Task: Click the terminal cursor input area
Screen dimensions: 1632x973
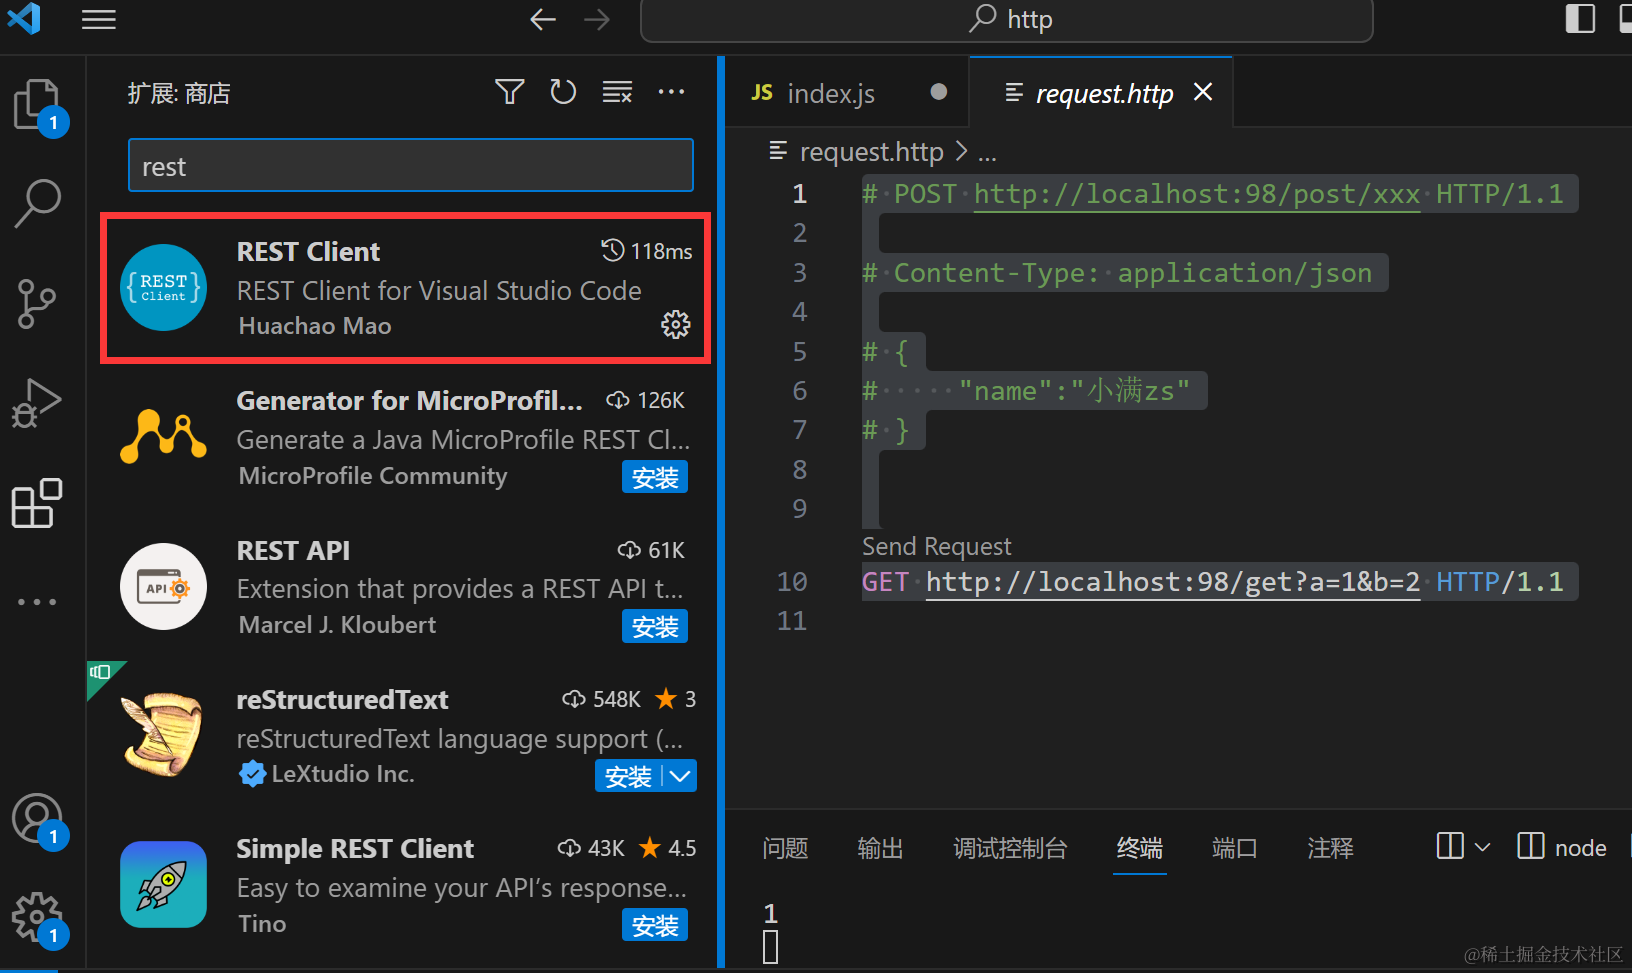Action: (x=771, y=947)
